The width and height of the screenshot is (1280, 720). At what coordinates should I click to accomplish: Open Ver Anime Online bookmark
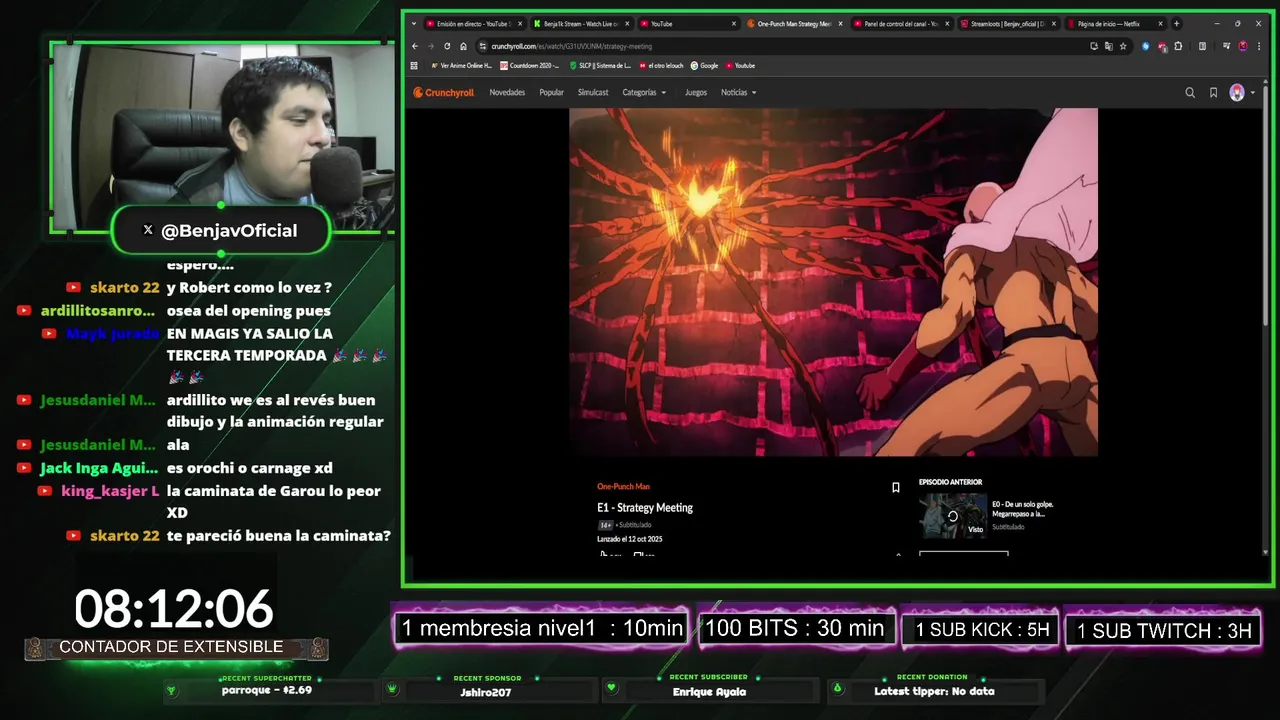[x=461, y=66]
